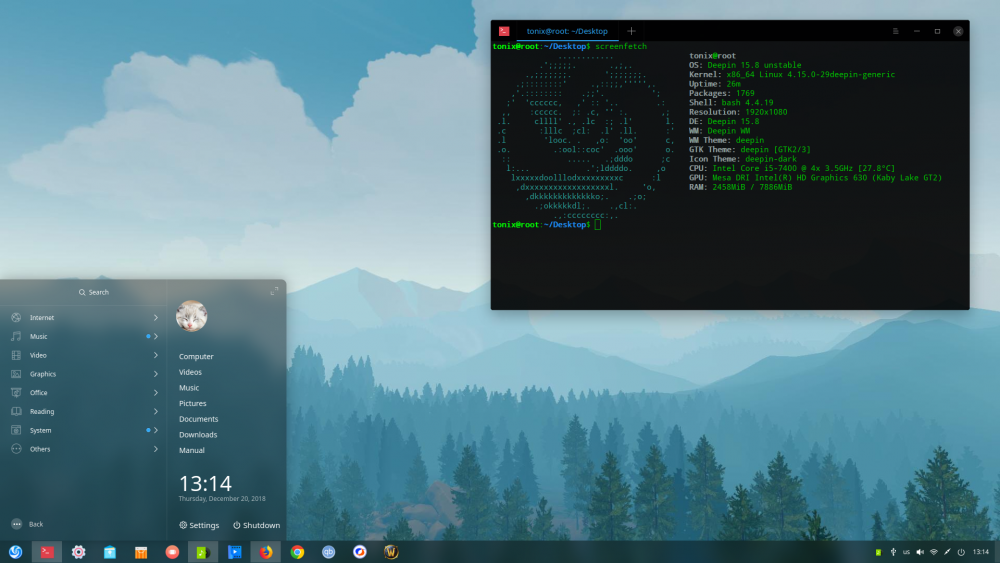Image resolution: width=1000 pixels, height=563 pixels.
Task: Click the power tray icon
Action: (x=961, y=552)
